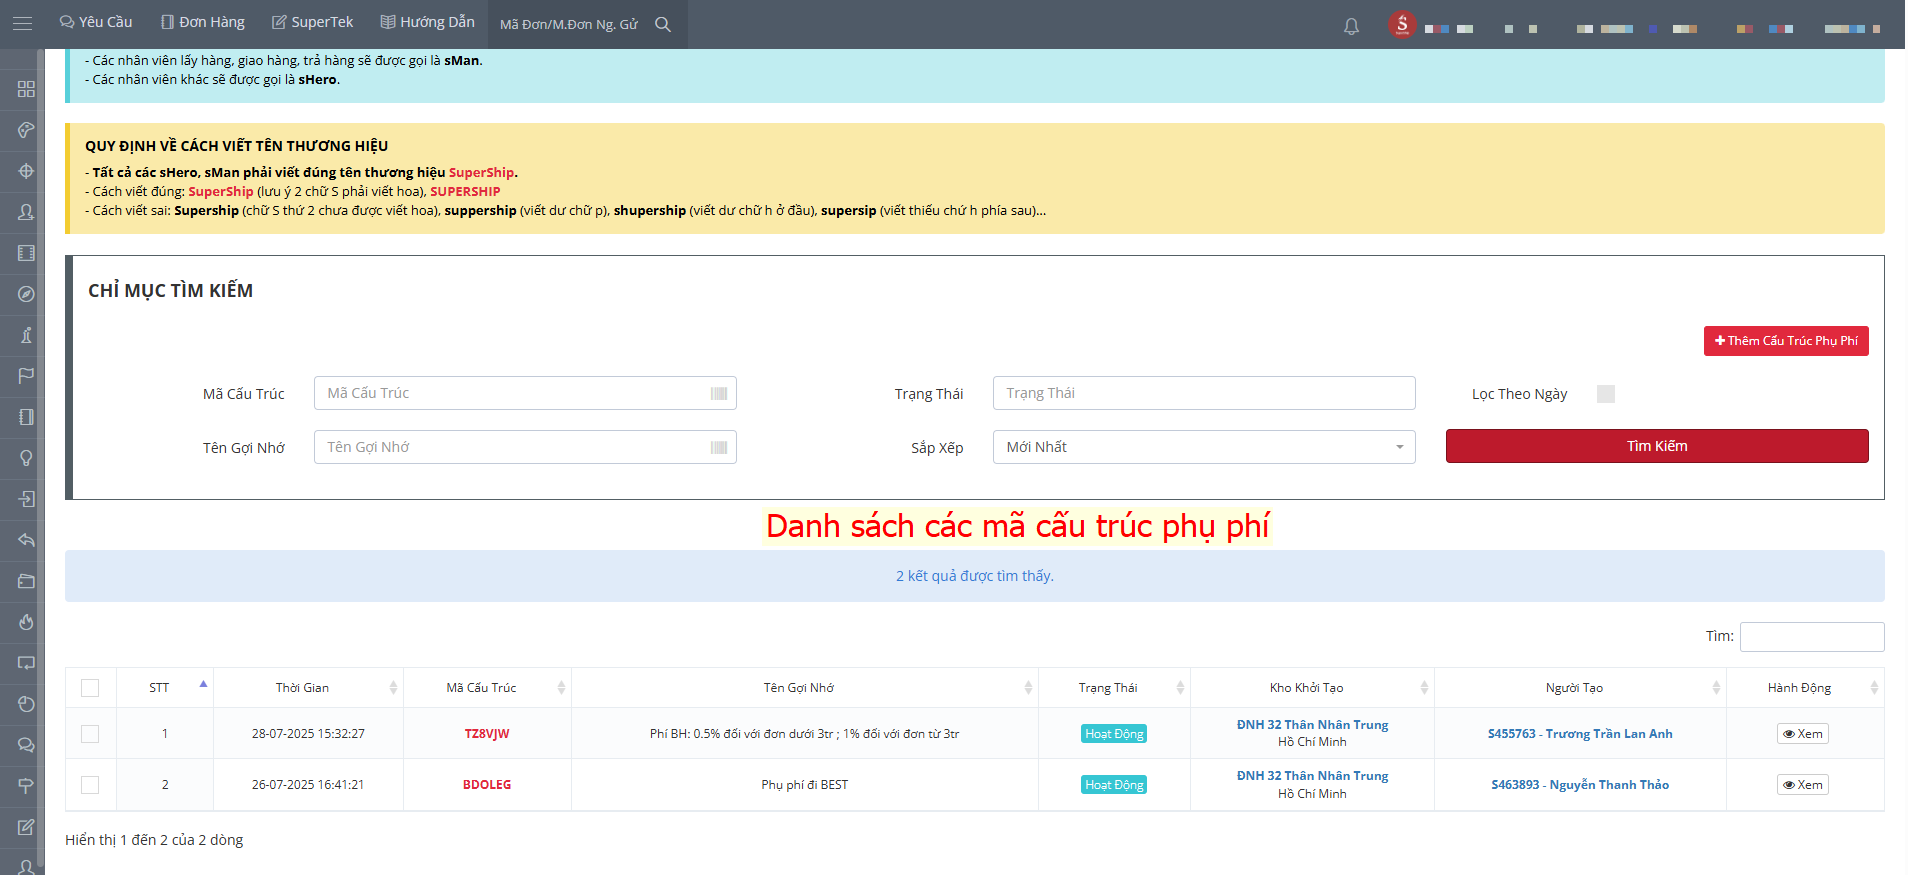Click the text Phụ phí đi BEST
The width and height of the screenshot is (1908, 875).
pyautogui.click(x=805, y=785)
